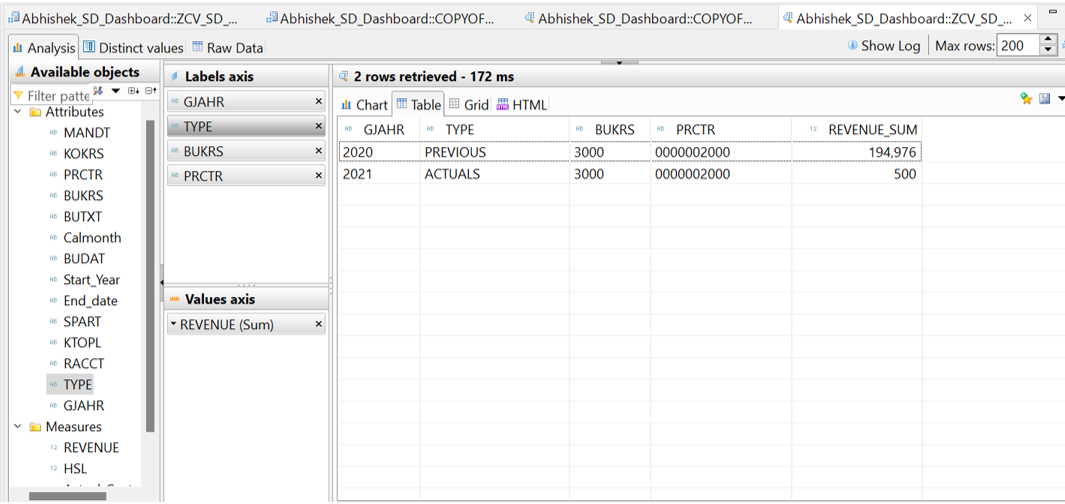Click the Show Log button
This screenshot has height=504, width=1065.
click(883, 45)
